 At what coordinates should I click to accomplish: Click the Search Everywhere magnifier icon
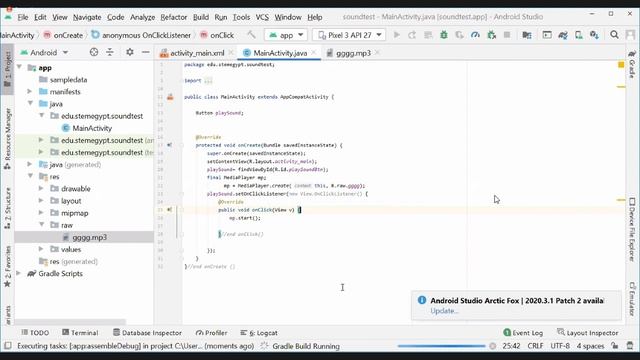614,35
